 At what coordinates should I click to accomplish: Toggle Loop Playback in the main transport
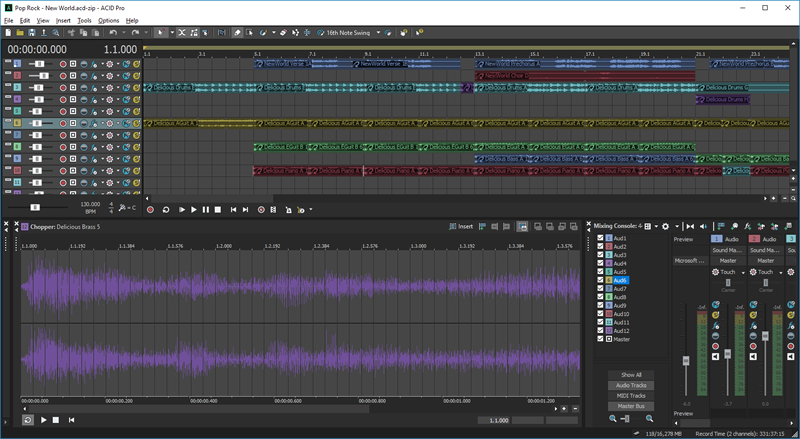[166, 210]
